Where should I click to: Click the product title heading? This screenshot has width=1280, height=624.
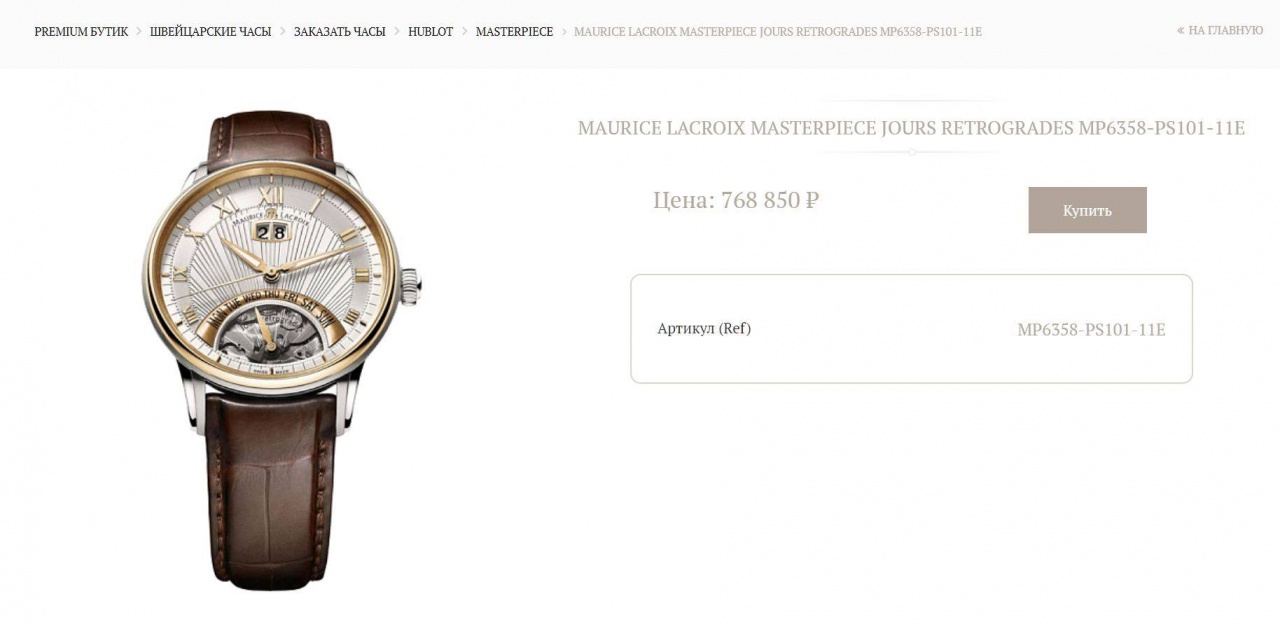coord(911,128)
